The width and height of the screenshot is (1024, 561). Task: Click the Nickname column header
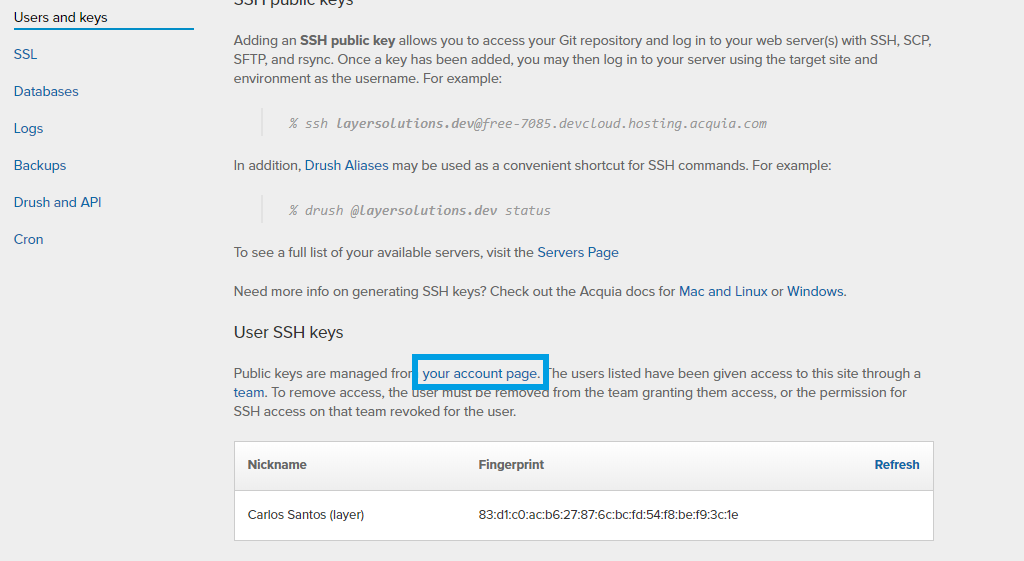[277, 464]
